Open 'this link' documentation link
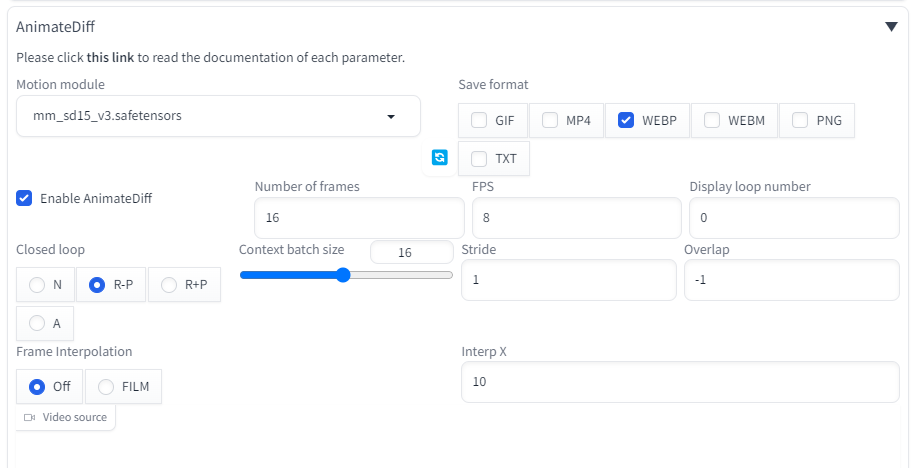The height and width of the screenshot is (468, 913). pos(110,58)
